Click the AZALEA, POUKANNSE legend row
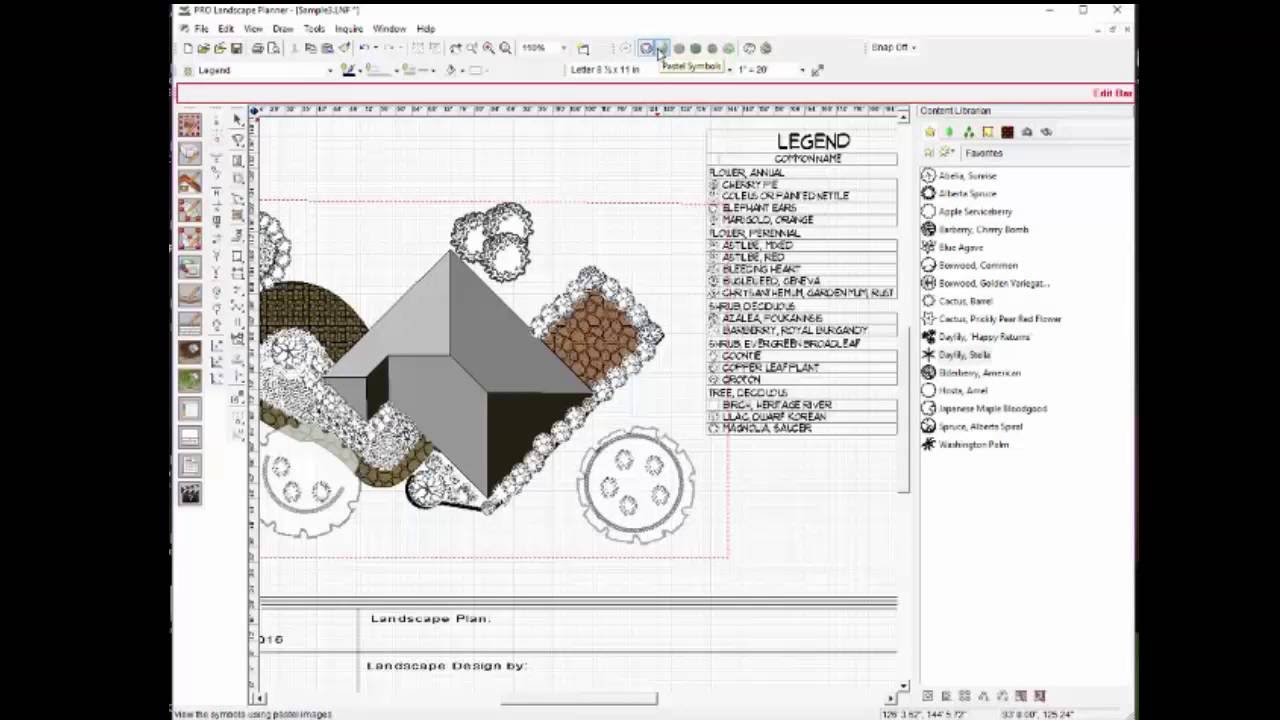This screenshot has height=720, width=1280. (803, 318)
